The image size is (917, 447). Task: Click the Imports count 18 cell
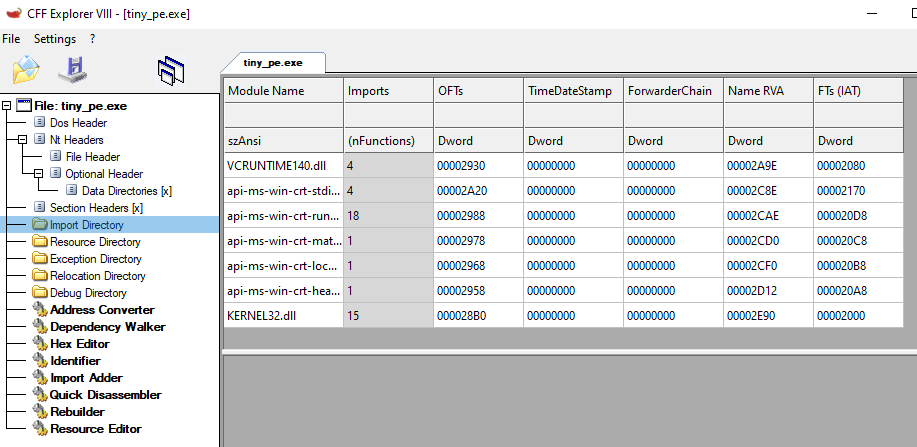[388, 216]
